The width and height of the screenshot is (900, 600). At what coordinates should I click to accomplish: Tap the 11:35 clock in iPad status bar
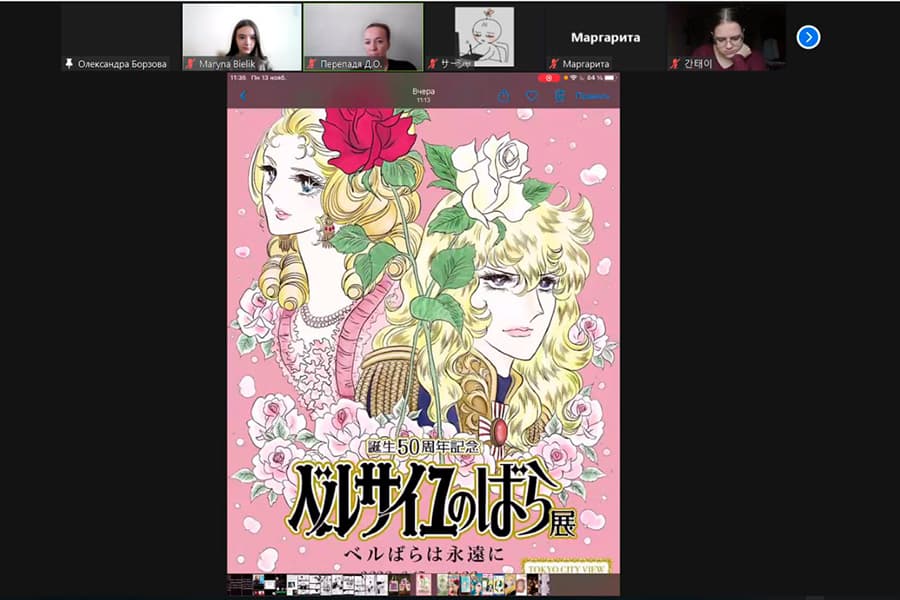coord(238,78)
